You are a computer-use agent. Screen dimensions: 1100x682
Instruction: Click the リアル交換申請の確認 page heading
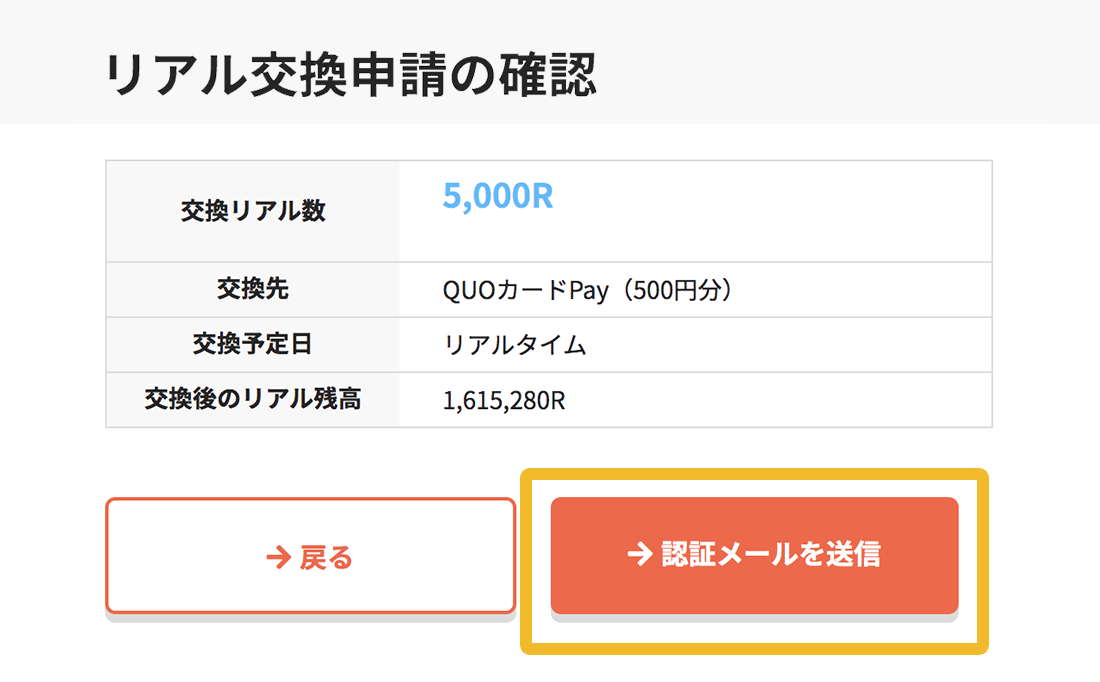coord(351,74)
